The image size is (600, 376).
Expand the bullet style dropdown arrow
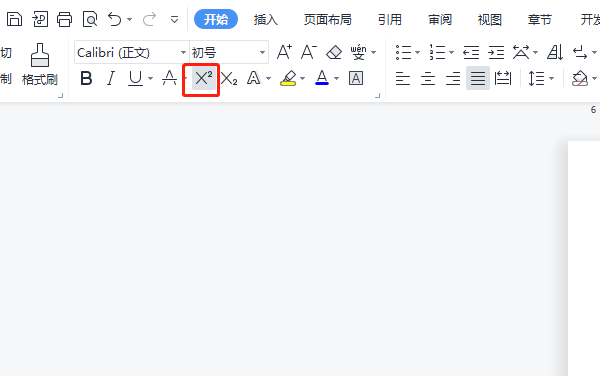coord(417,52)
